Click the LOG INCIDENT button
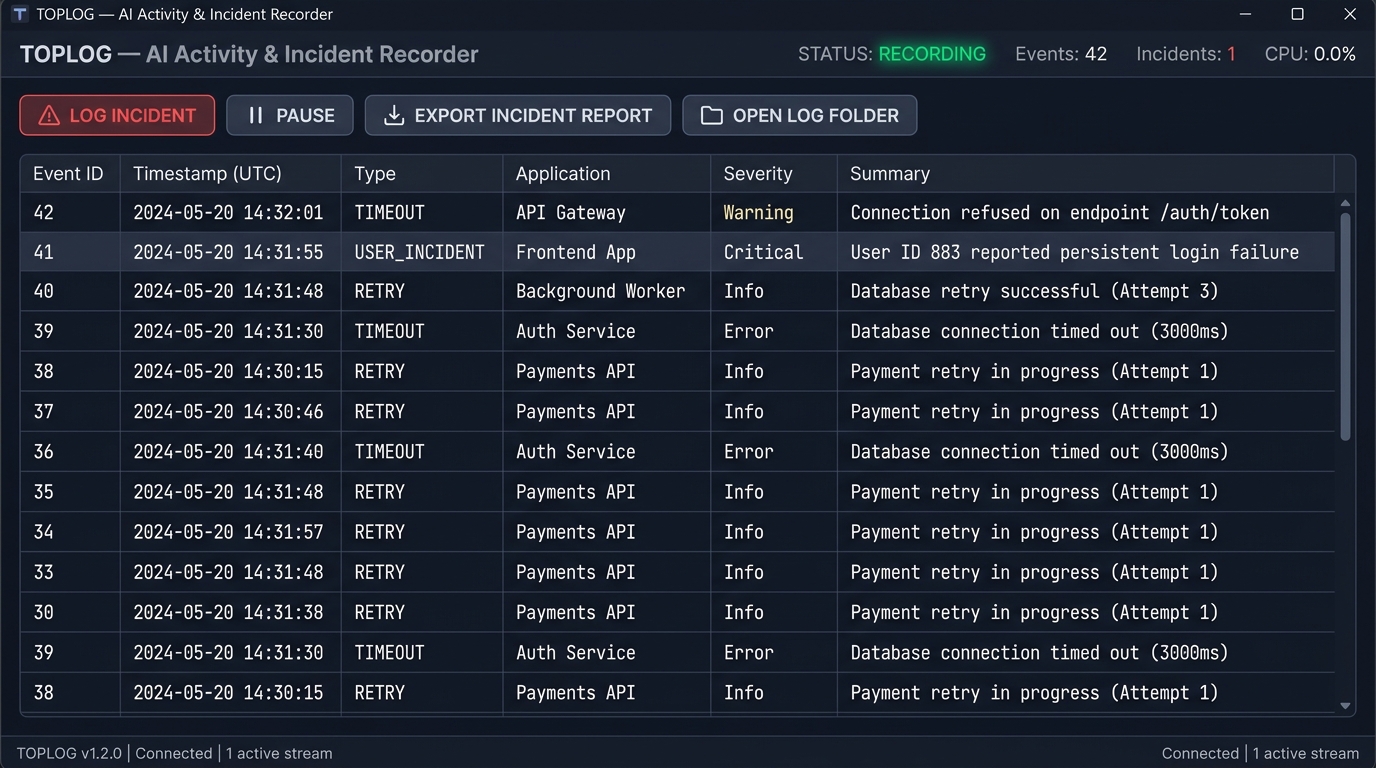 [117, 115]
